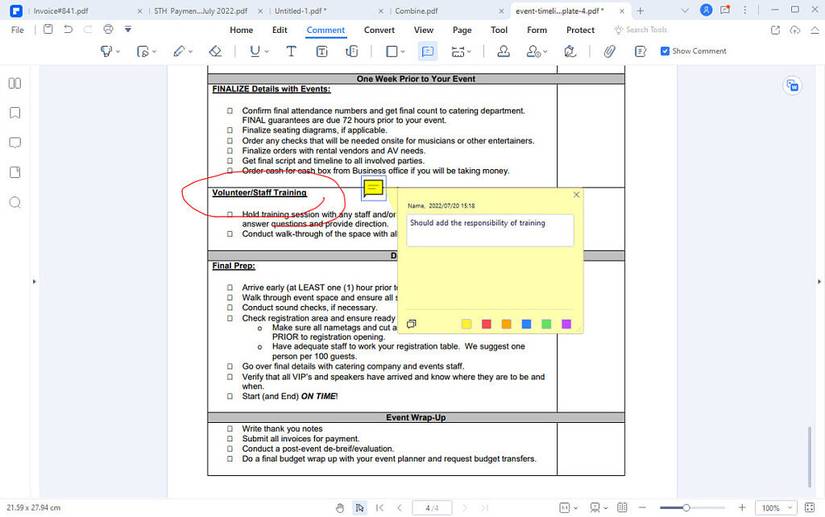The height and width of the screenshot is (517, 825).
Task: Select the Highlight tool
Action: [x=106, y=51]
